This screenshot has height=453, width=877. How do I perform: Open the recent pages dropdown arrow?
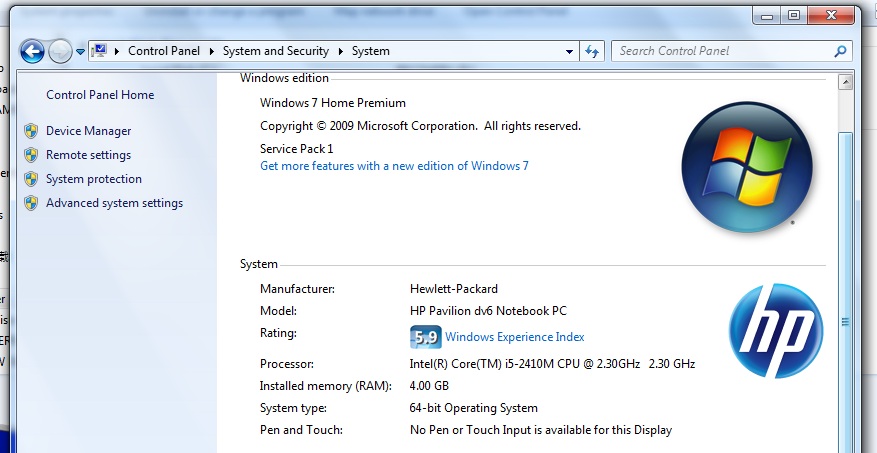(80, 52)
